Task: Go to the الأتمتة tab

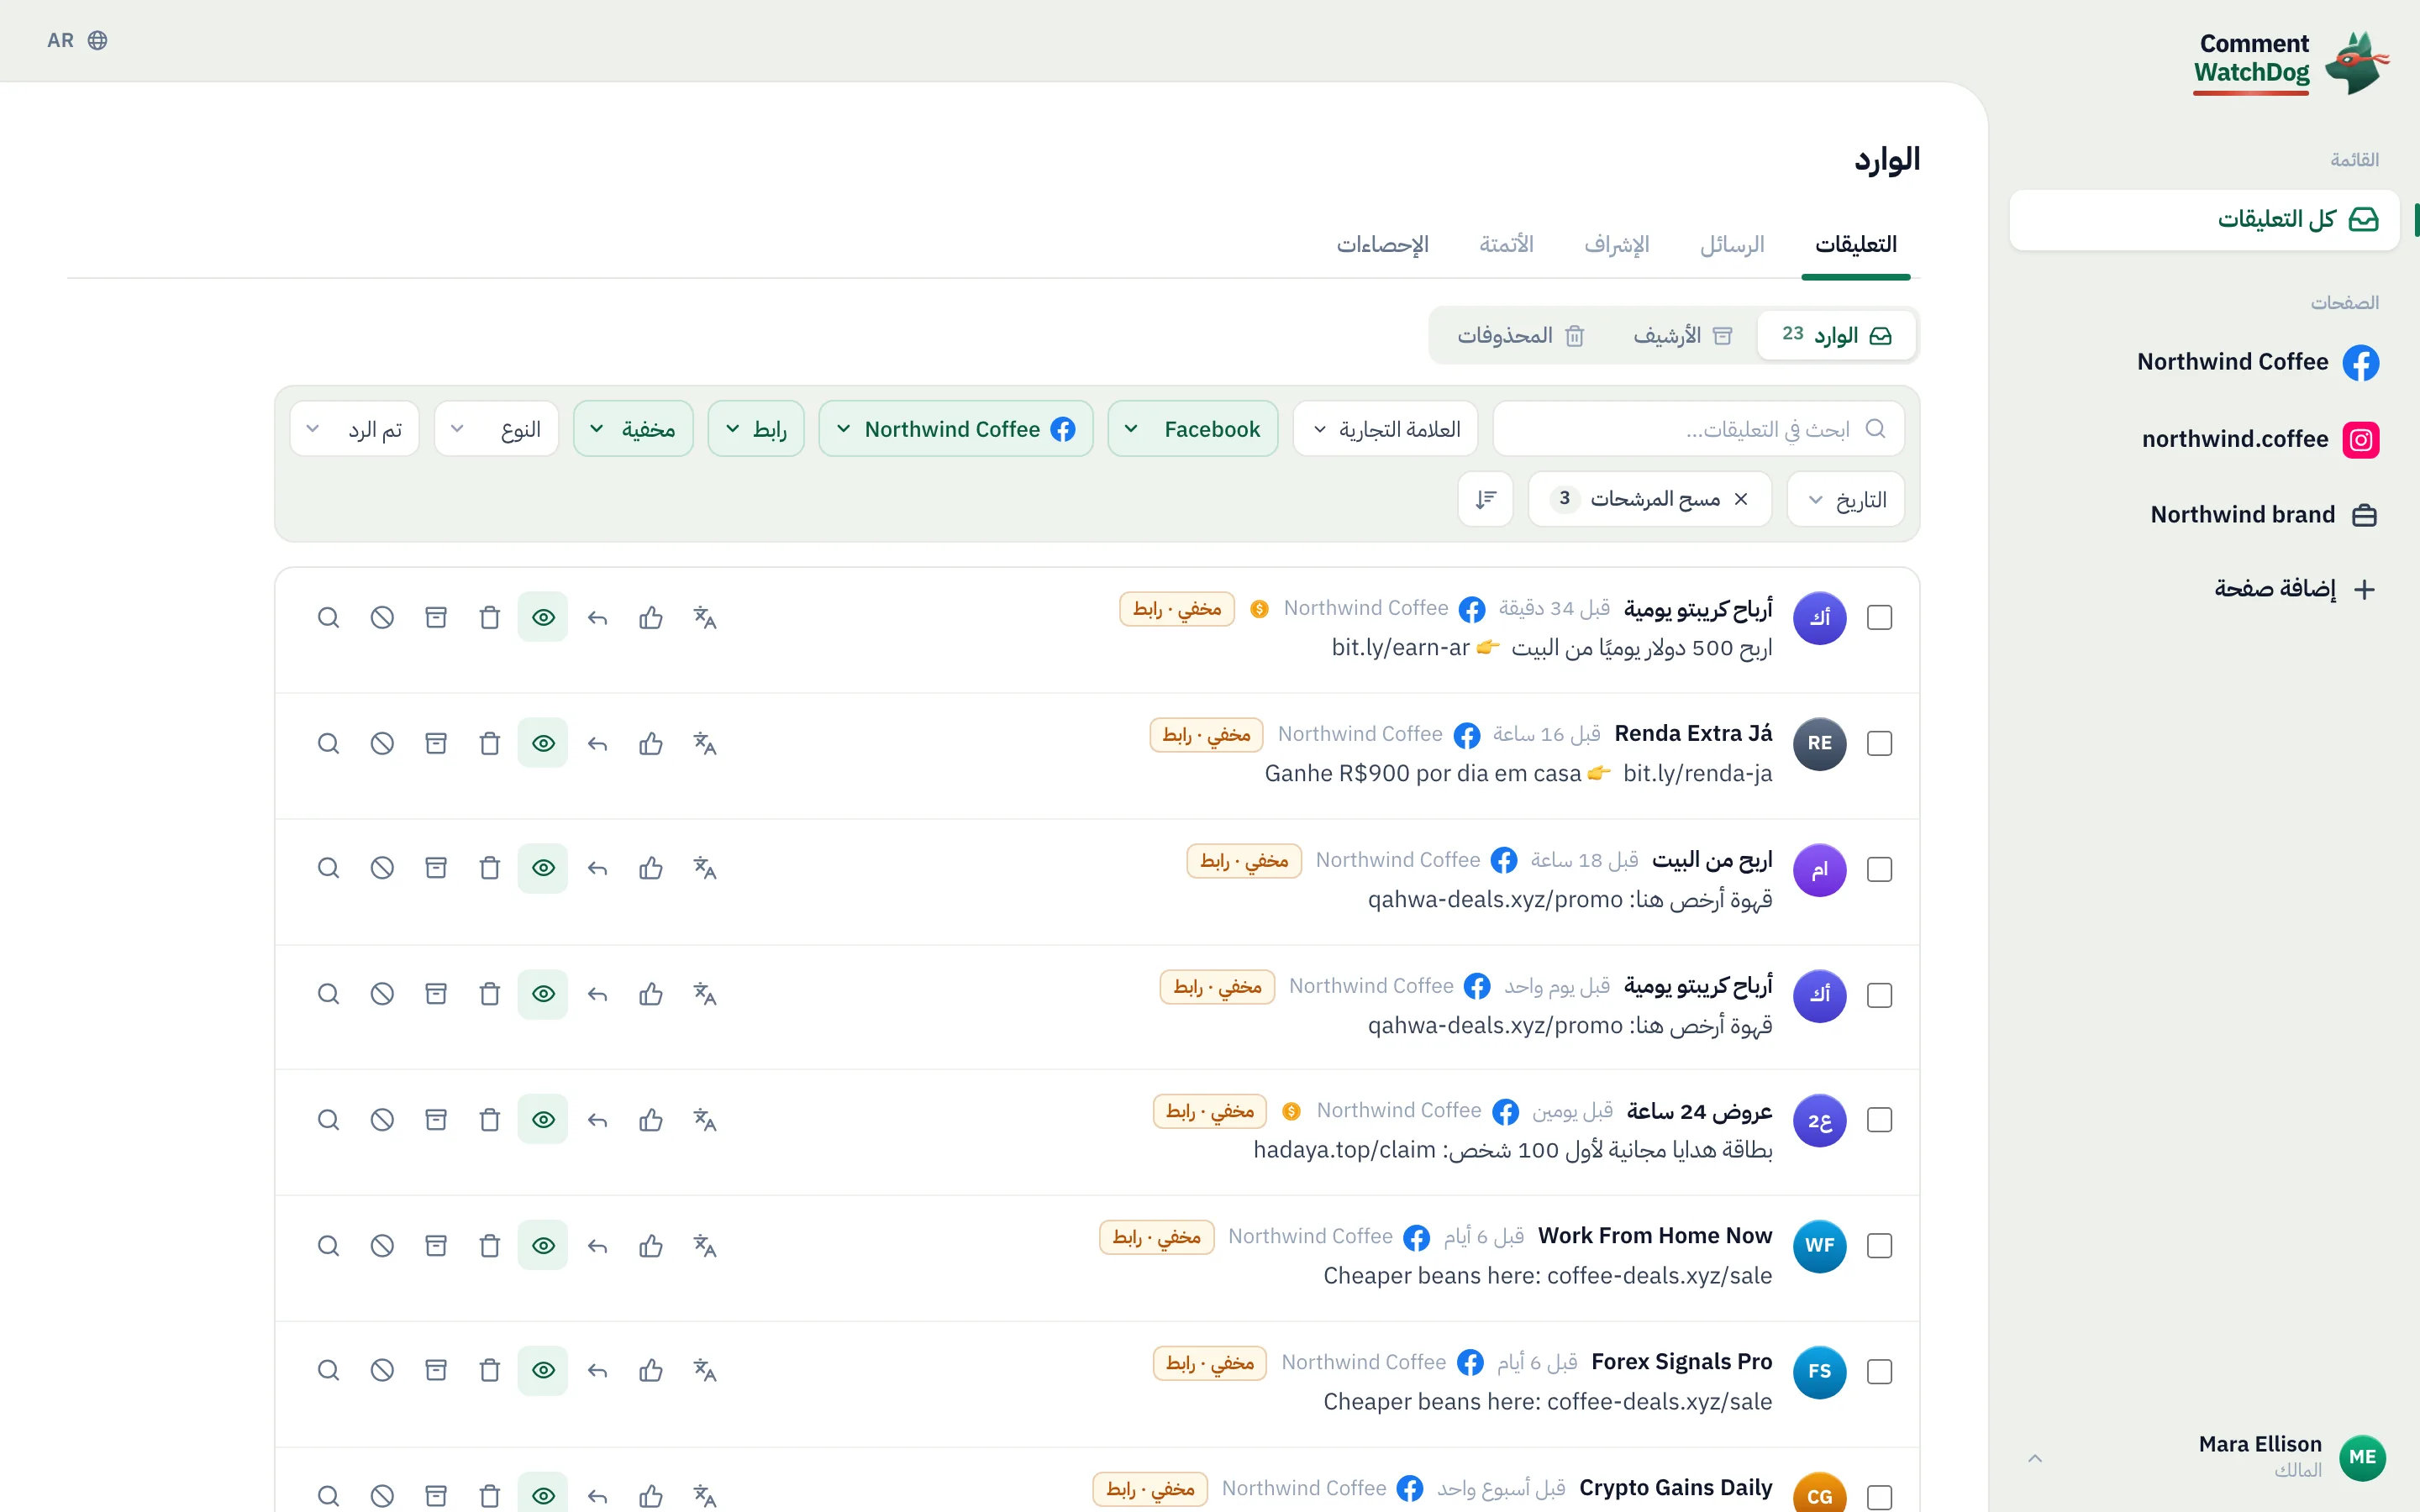Action: tap(1506, 245)
